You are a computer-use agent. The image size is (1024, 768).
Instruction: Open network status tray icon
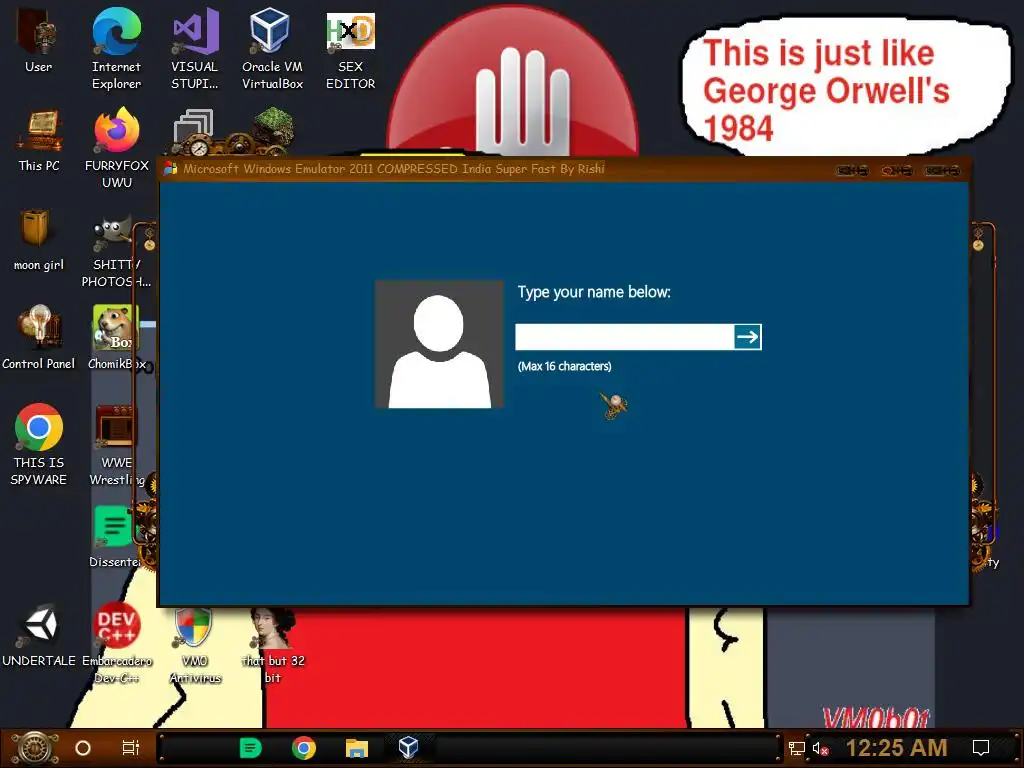pyautogui.click(x=796, y=748)
